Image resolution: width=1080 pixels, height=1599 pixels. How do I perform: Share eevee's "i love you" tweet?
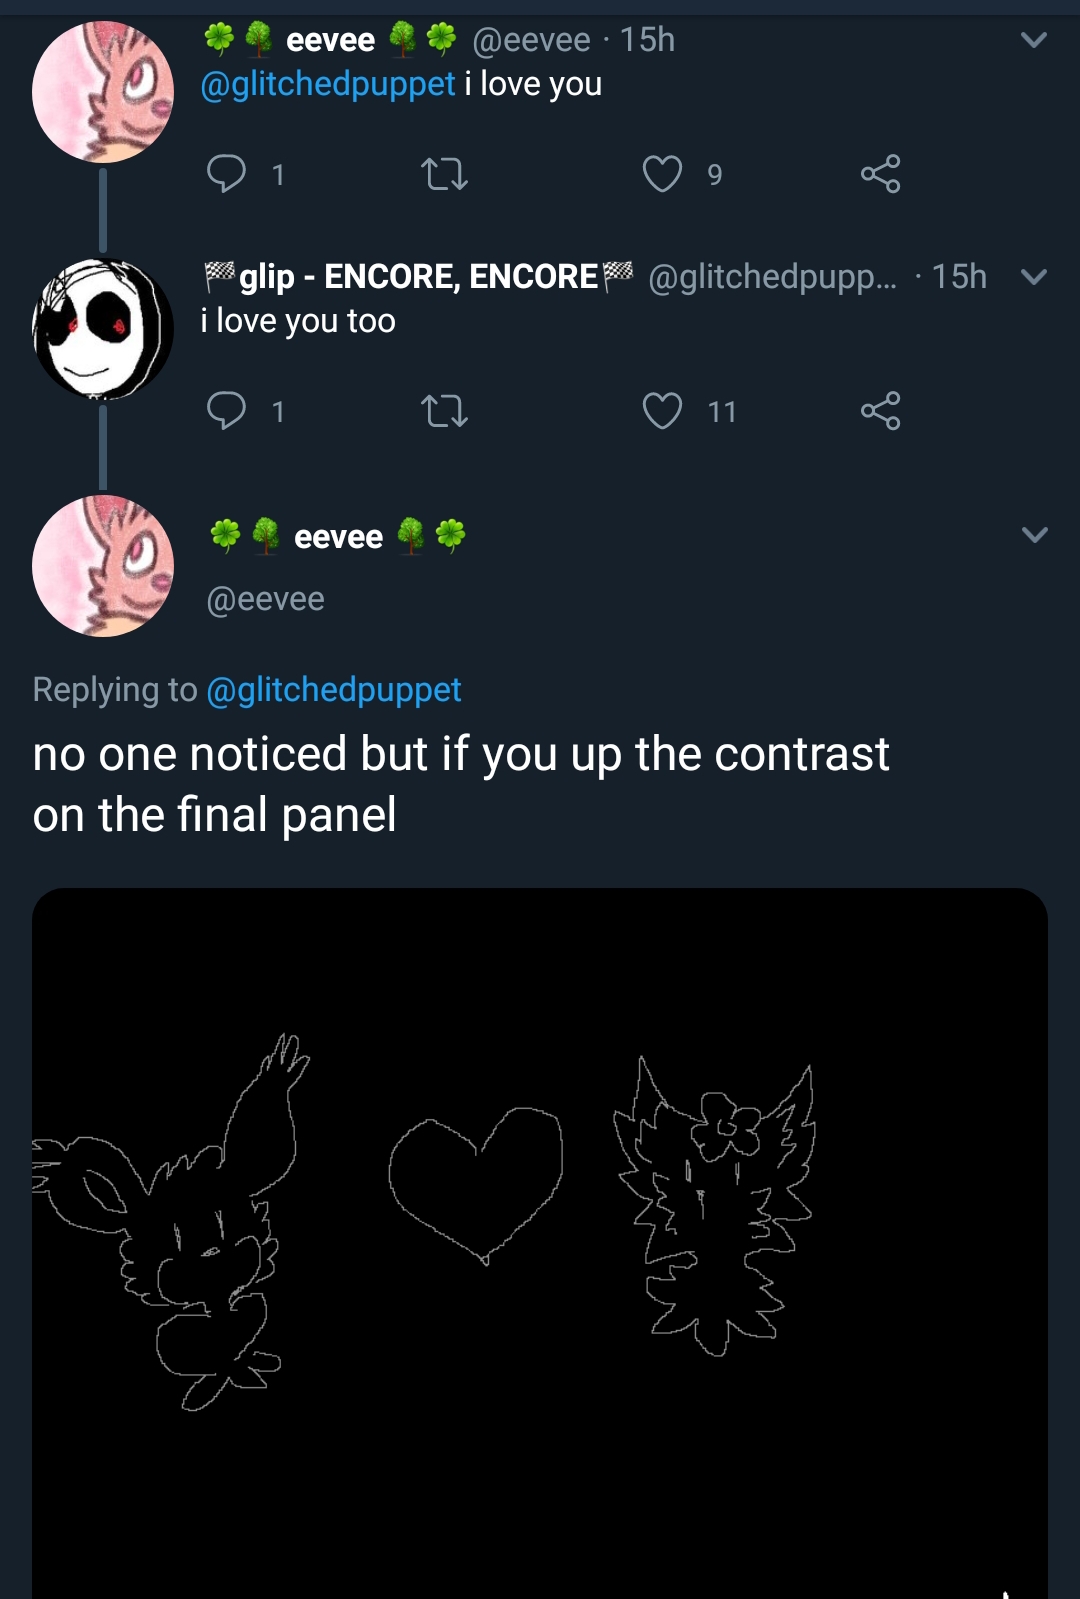[x=881, y=174]
